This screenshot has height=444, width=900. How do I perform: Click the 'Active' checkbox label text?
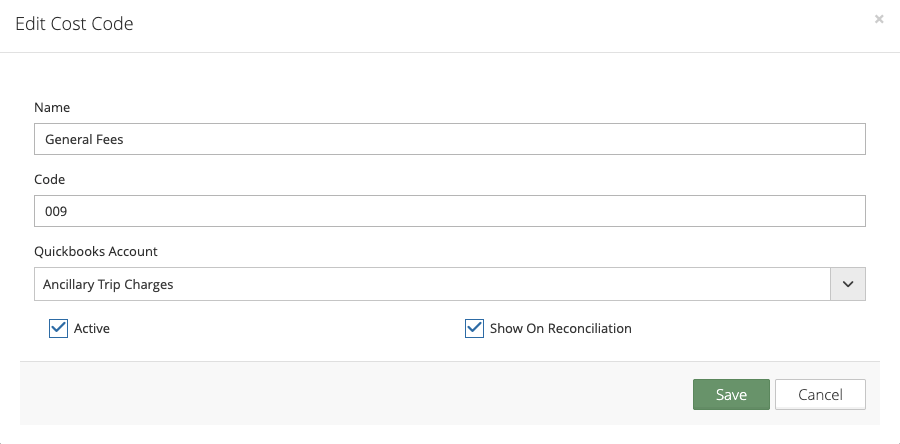[x=92, y=328]
